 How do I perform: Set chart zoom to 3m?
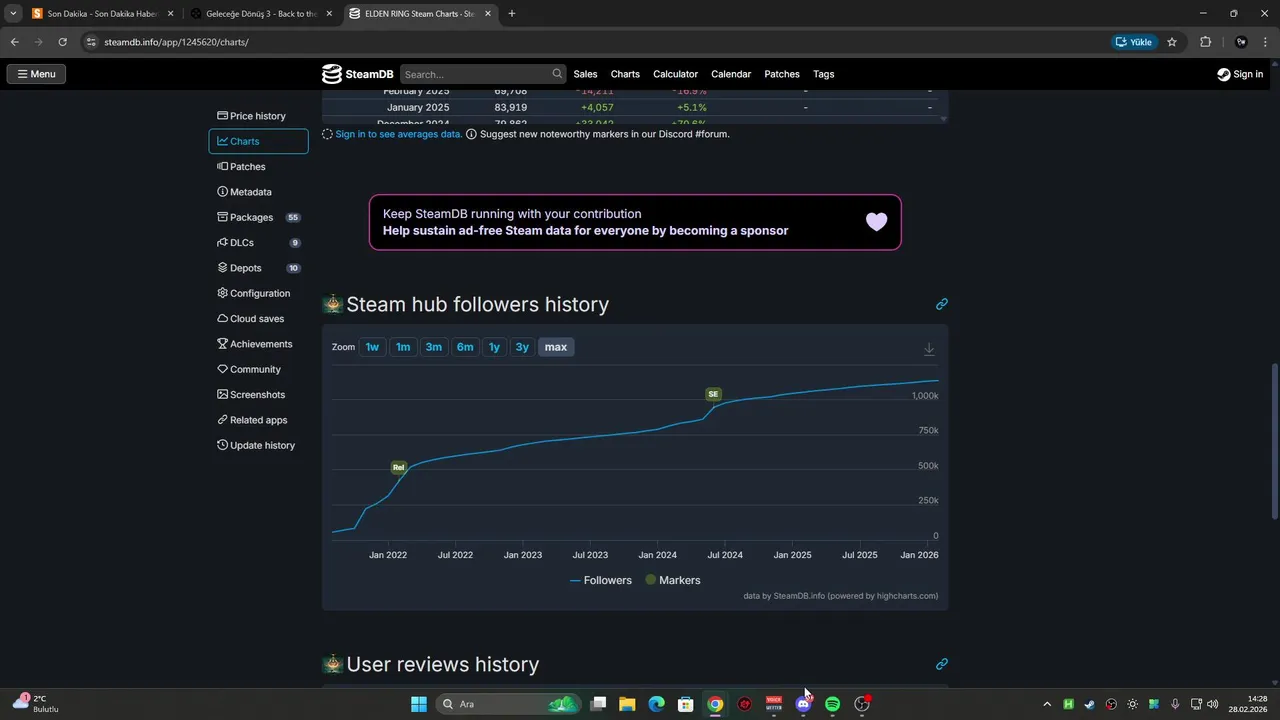[x=433, y=347]
